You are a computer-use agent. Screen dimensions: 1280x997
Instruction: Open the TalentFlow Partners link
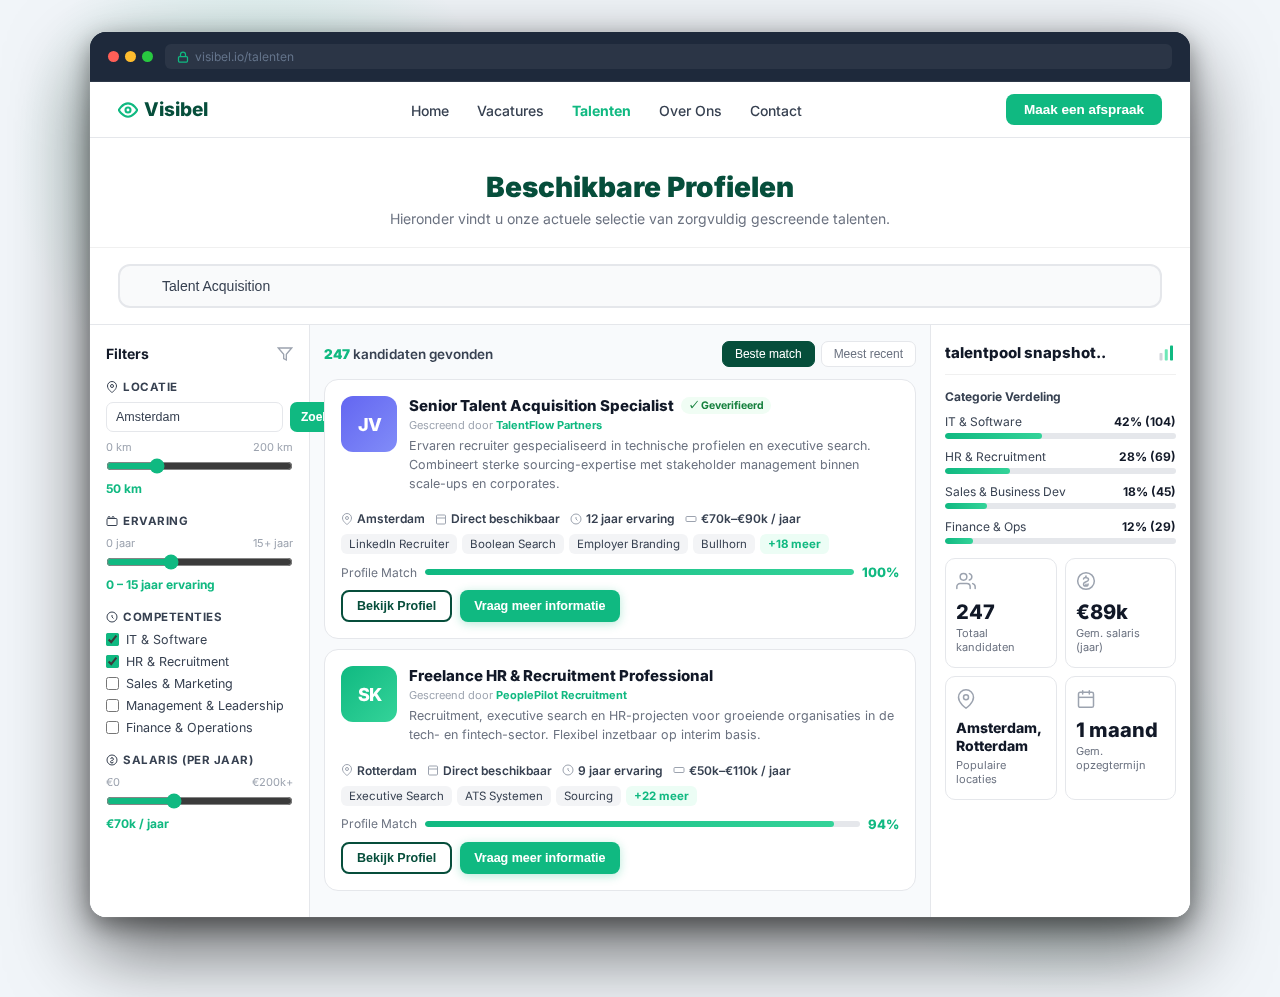click(x=549, y=425)
